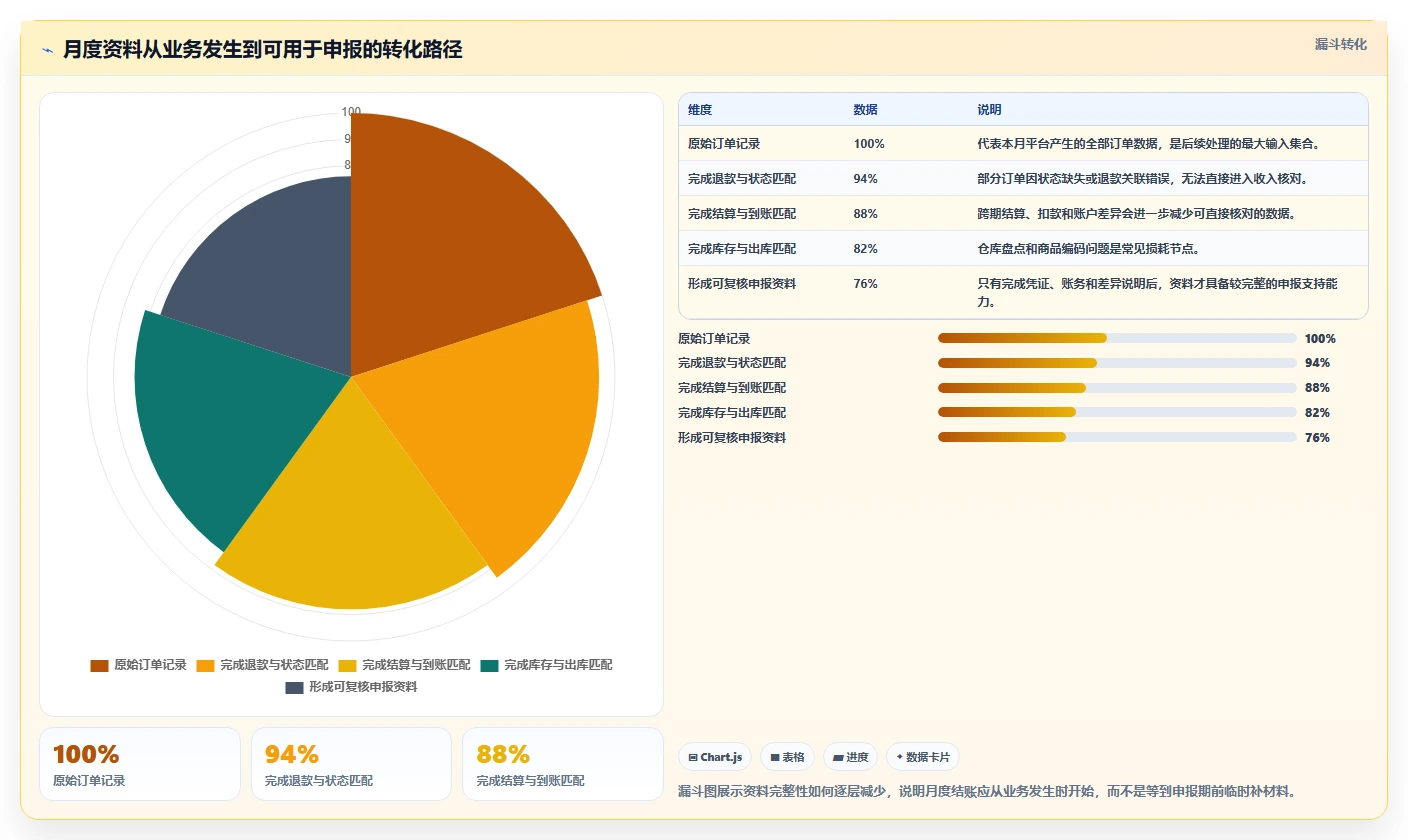Click the 94% 完成退款与状态匹配 summary card
This screenshot has height=840, width=1408.
(351, 764)
